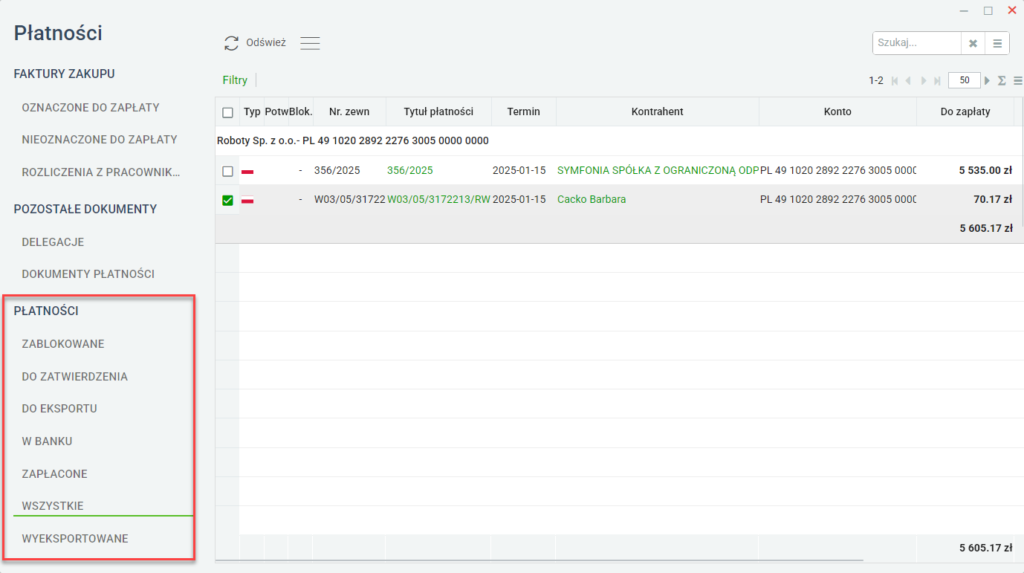1024x573 pixels.
Task: Open contractor link Symfonia Spółka z ograniczoną
Action: point(658,171)
